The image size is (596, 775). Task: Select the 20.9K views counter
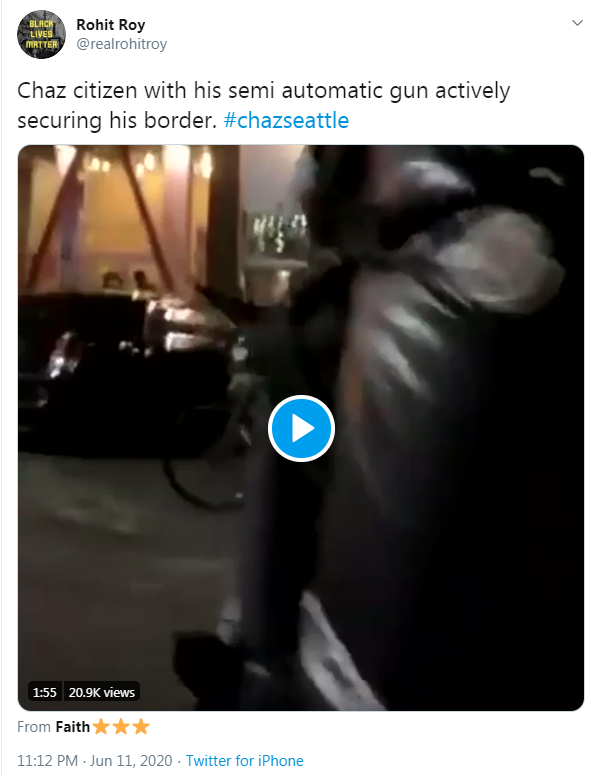click(102, 692)
